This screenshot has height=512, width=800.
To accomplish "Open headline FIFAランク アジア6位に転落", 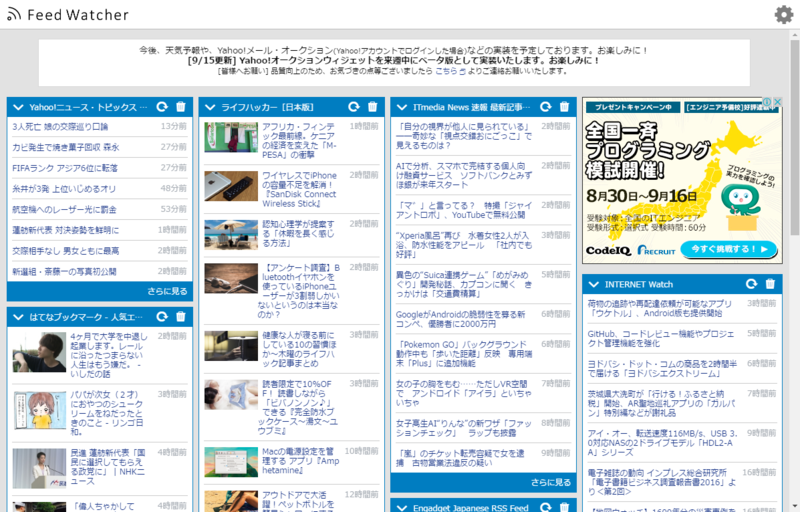I will pyautogui.click(x=65, y=168).
